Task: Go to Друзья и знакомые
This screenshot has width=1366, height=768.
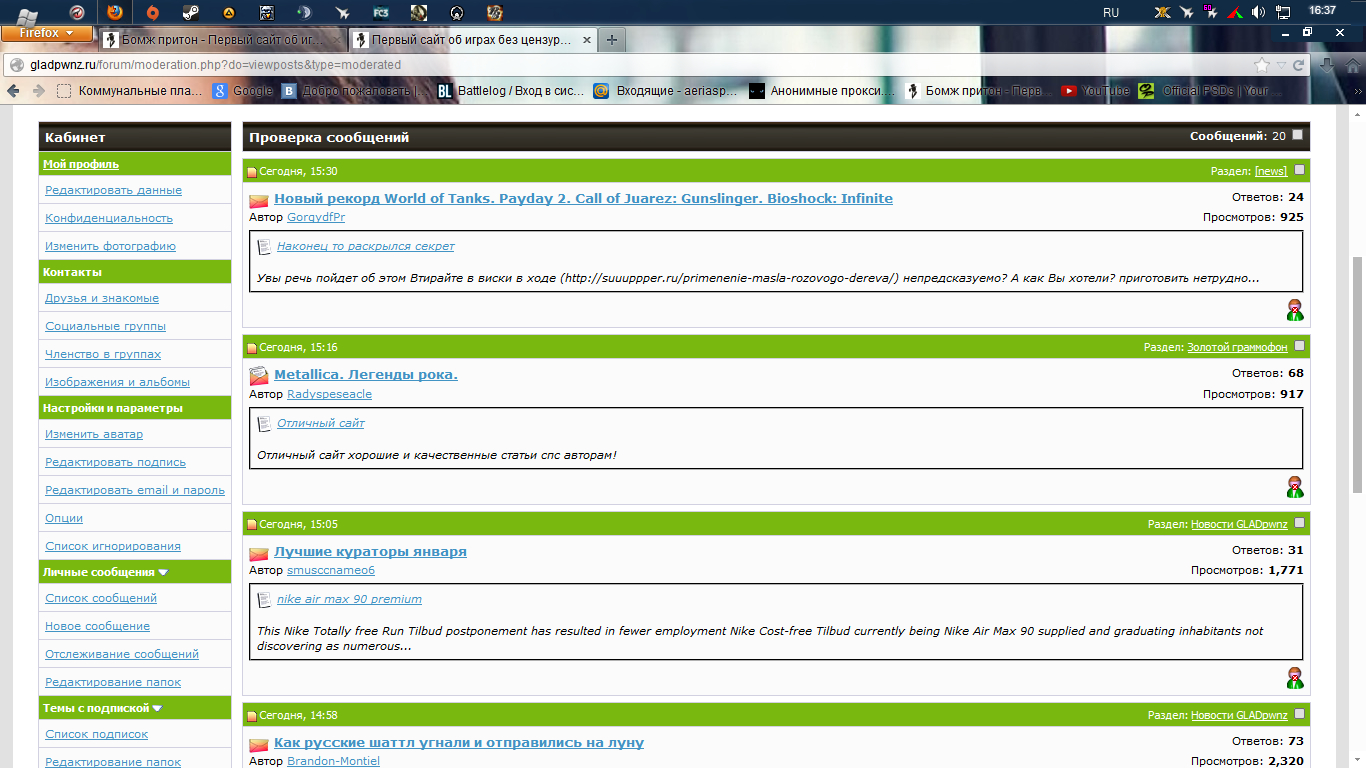Action: (102, 298)
